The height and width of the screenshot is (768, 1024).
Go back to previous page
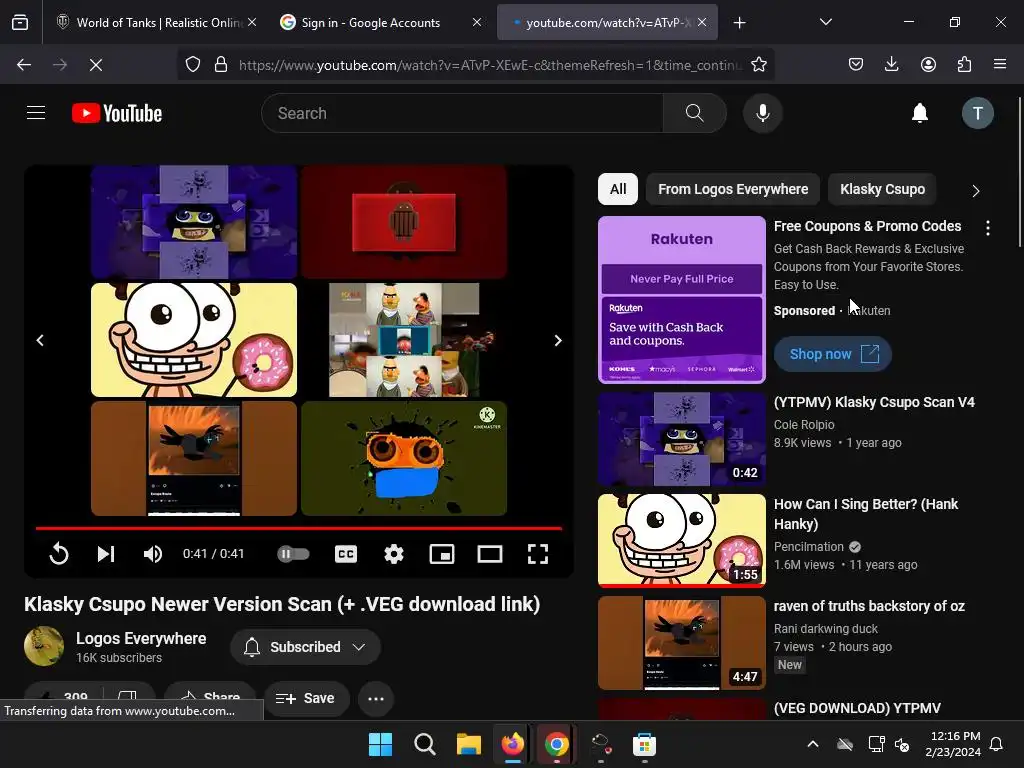click(24, 65)
